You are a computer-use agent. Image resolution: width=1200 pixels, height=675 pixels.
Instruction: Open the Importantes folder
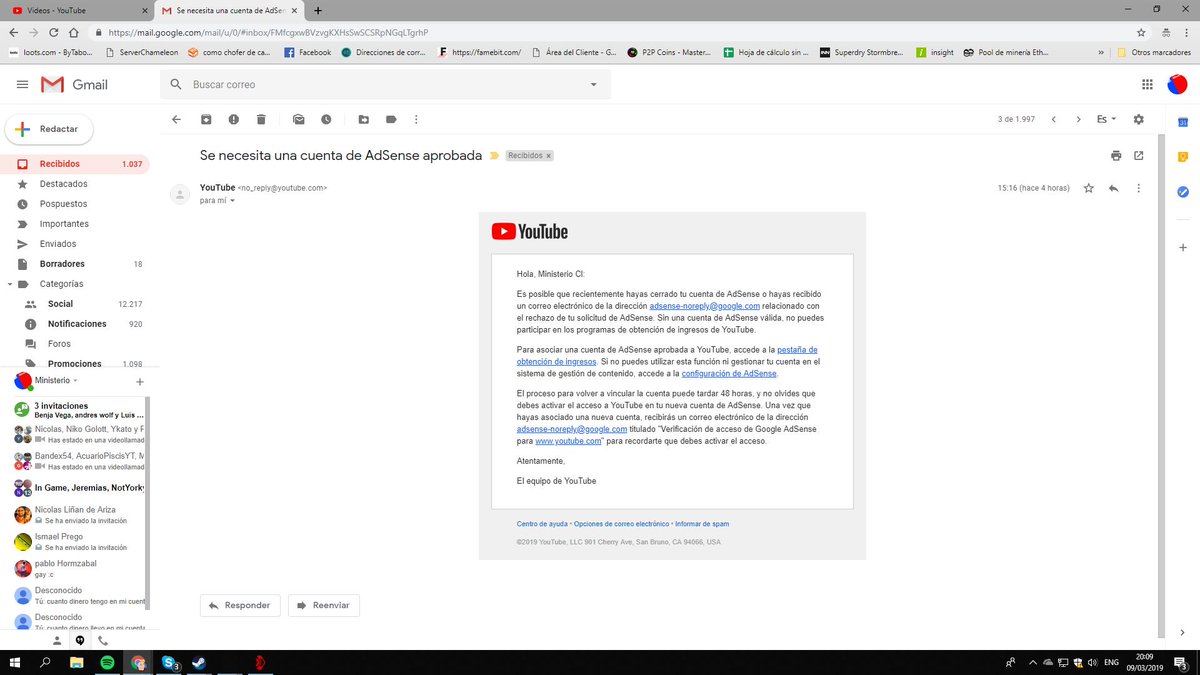(76, 224)
